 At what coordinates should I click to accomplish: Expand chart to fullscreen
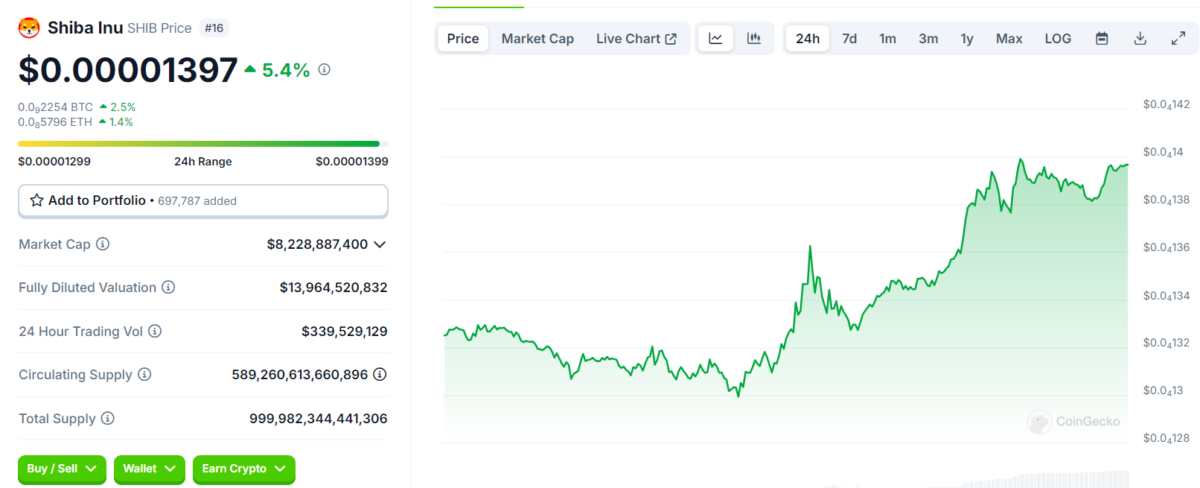[1178, 39]
